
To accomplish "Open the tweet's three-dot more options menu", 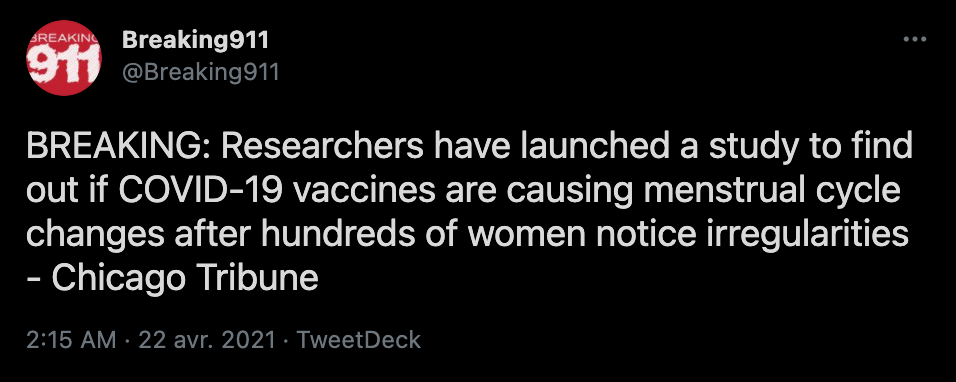I will [914, 40].
